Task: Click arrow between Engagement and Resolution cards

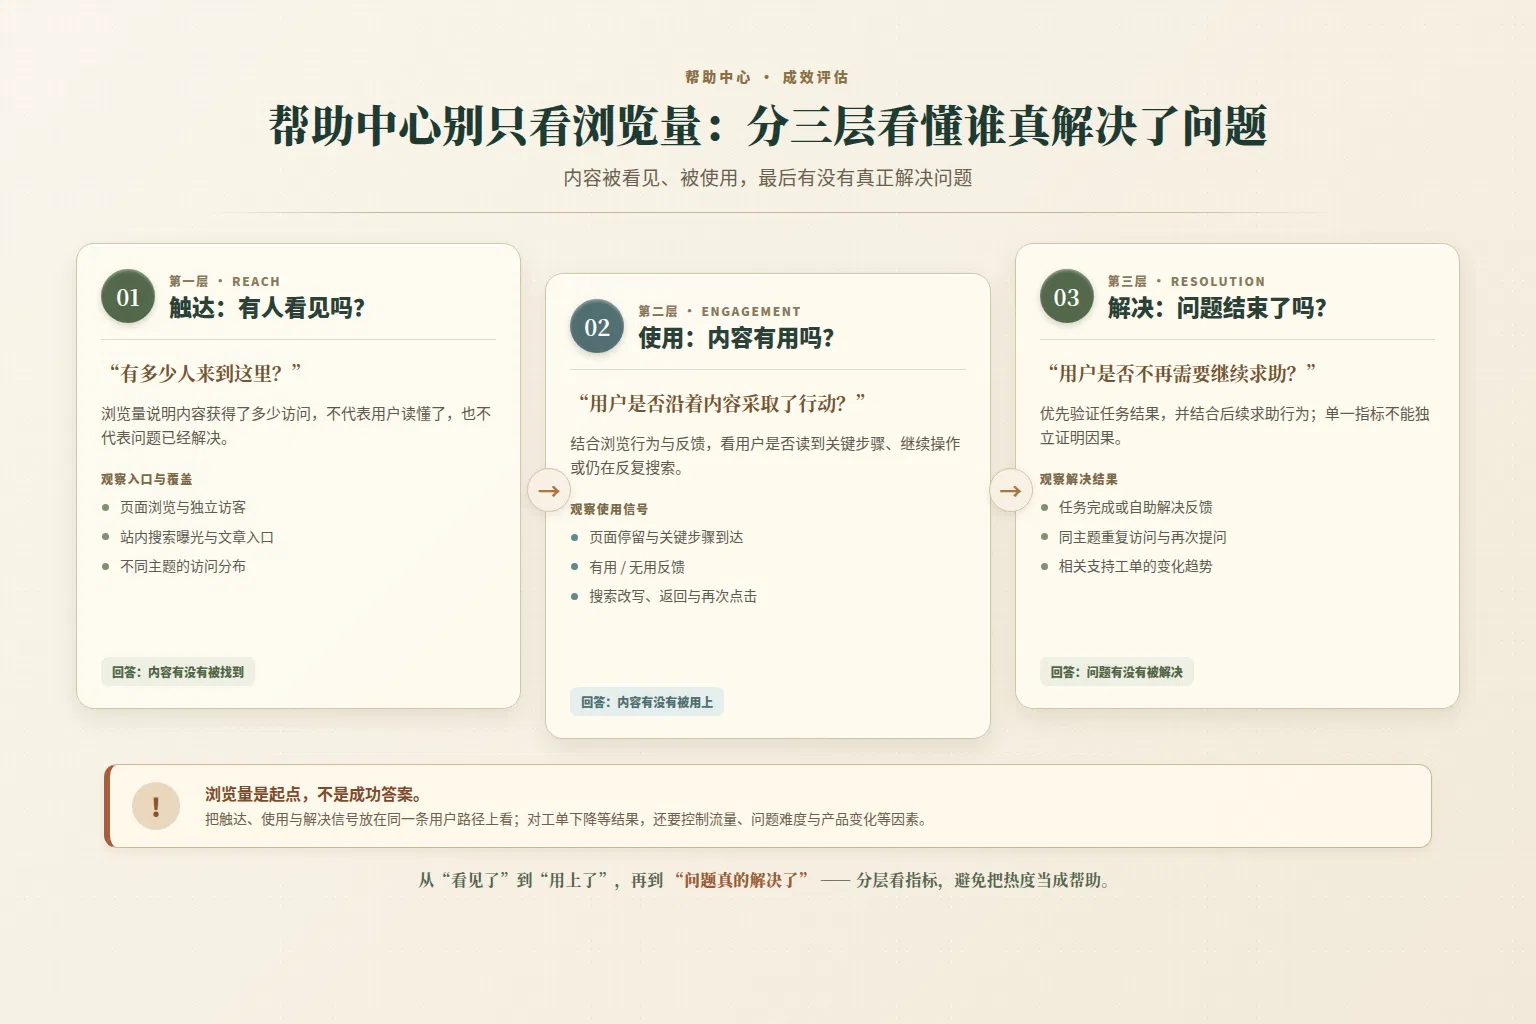Action: pyautogui.click(x=1011, y=490)
